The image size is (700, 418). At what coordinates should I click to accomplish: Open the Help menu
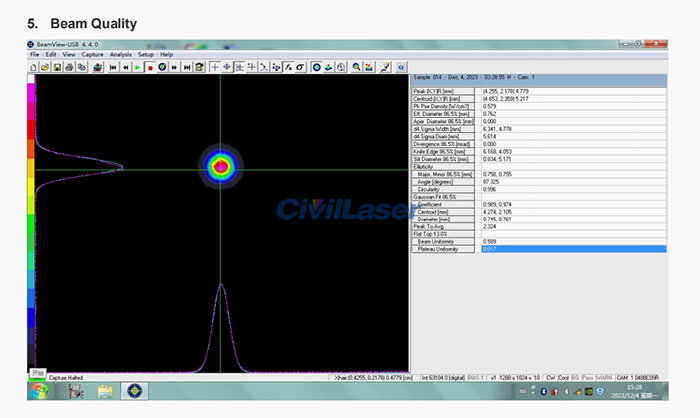[167, 54]
